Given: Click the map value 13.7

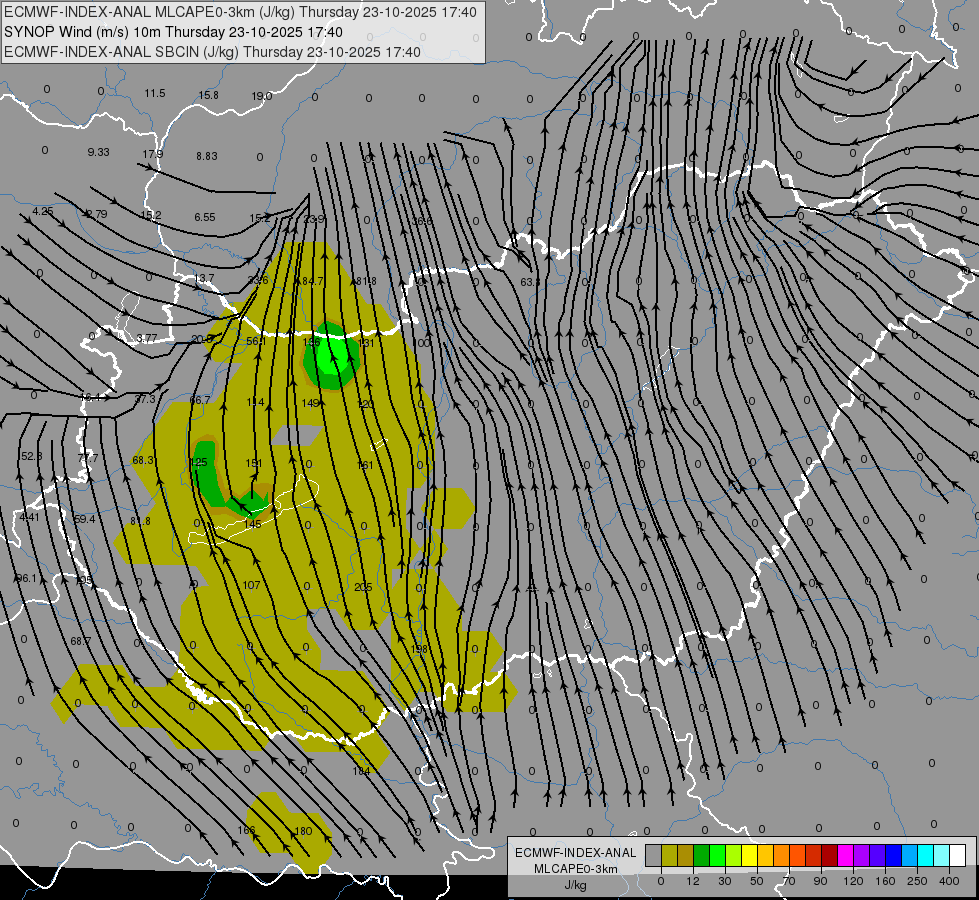Looking at the screenshot, I should tap(204, 278).
